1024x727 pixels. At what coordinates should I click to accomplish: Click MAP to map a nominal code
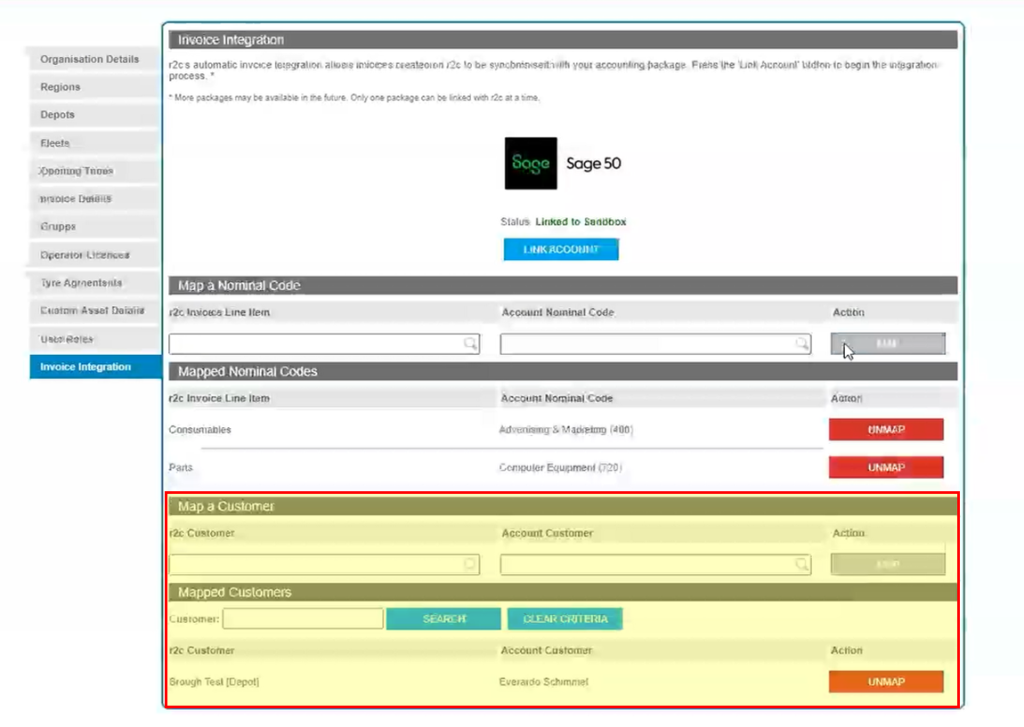[886, 343]
